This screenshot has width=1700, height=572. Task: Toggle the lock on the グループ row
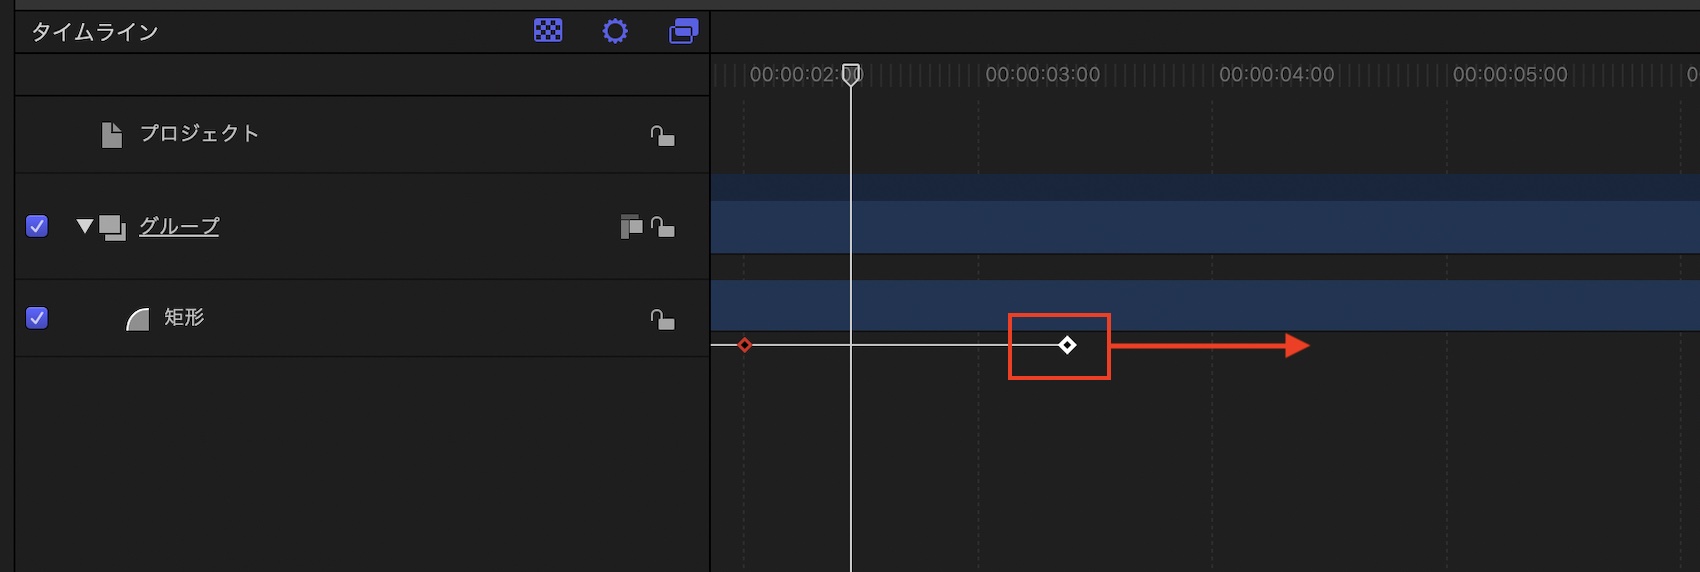[x=662, y=227]
